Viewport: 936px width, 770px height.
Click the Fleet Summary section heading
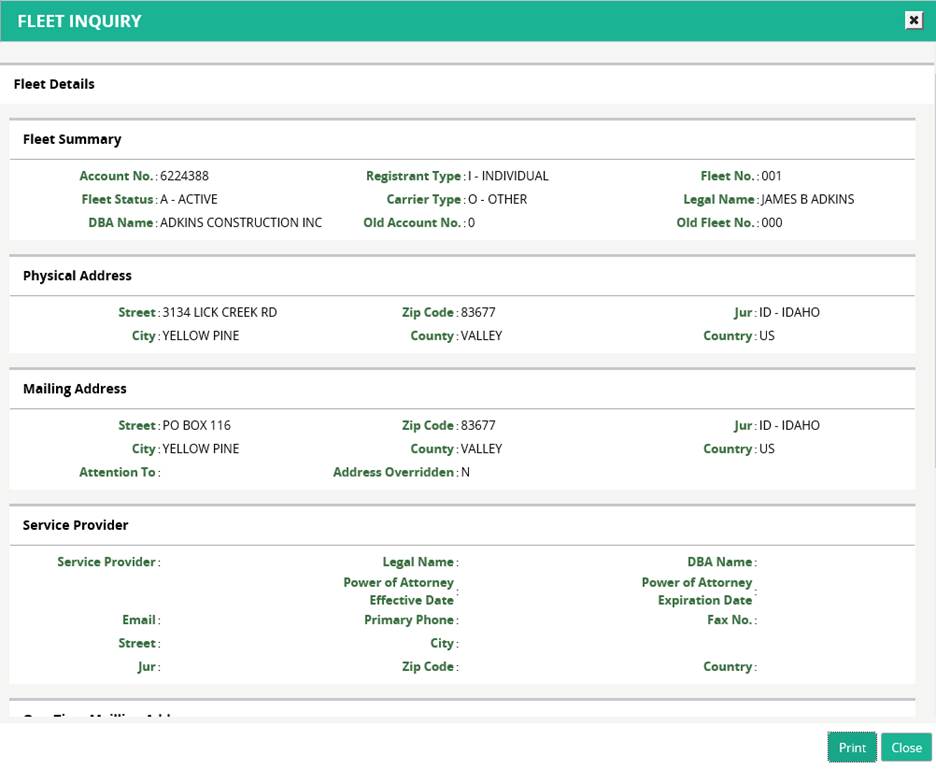tap(72, 139)
